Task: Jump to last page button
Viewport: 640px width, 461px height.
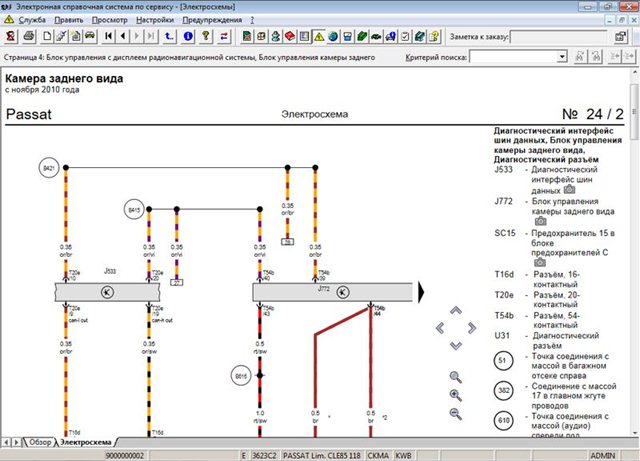Action: (151, 36)
